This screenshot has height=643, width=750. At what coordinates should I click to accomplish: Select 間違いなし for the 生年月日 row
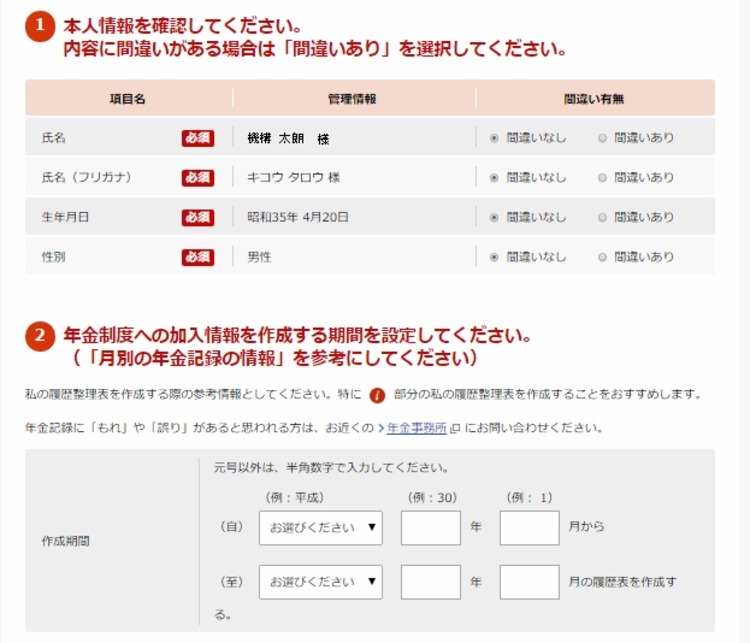click(494, 218)
